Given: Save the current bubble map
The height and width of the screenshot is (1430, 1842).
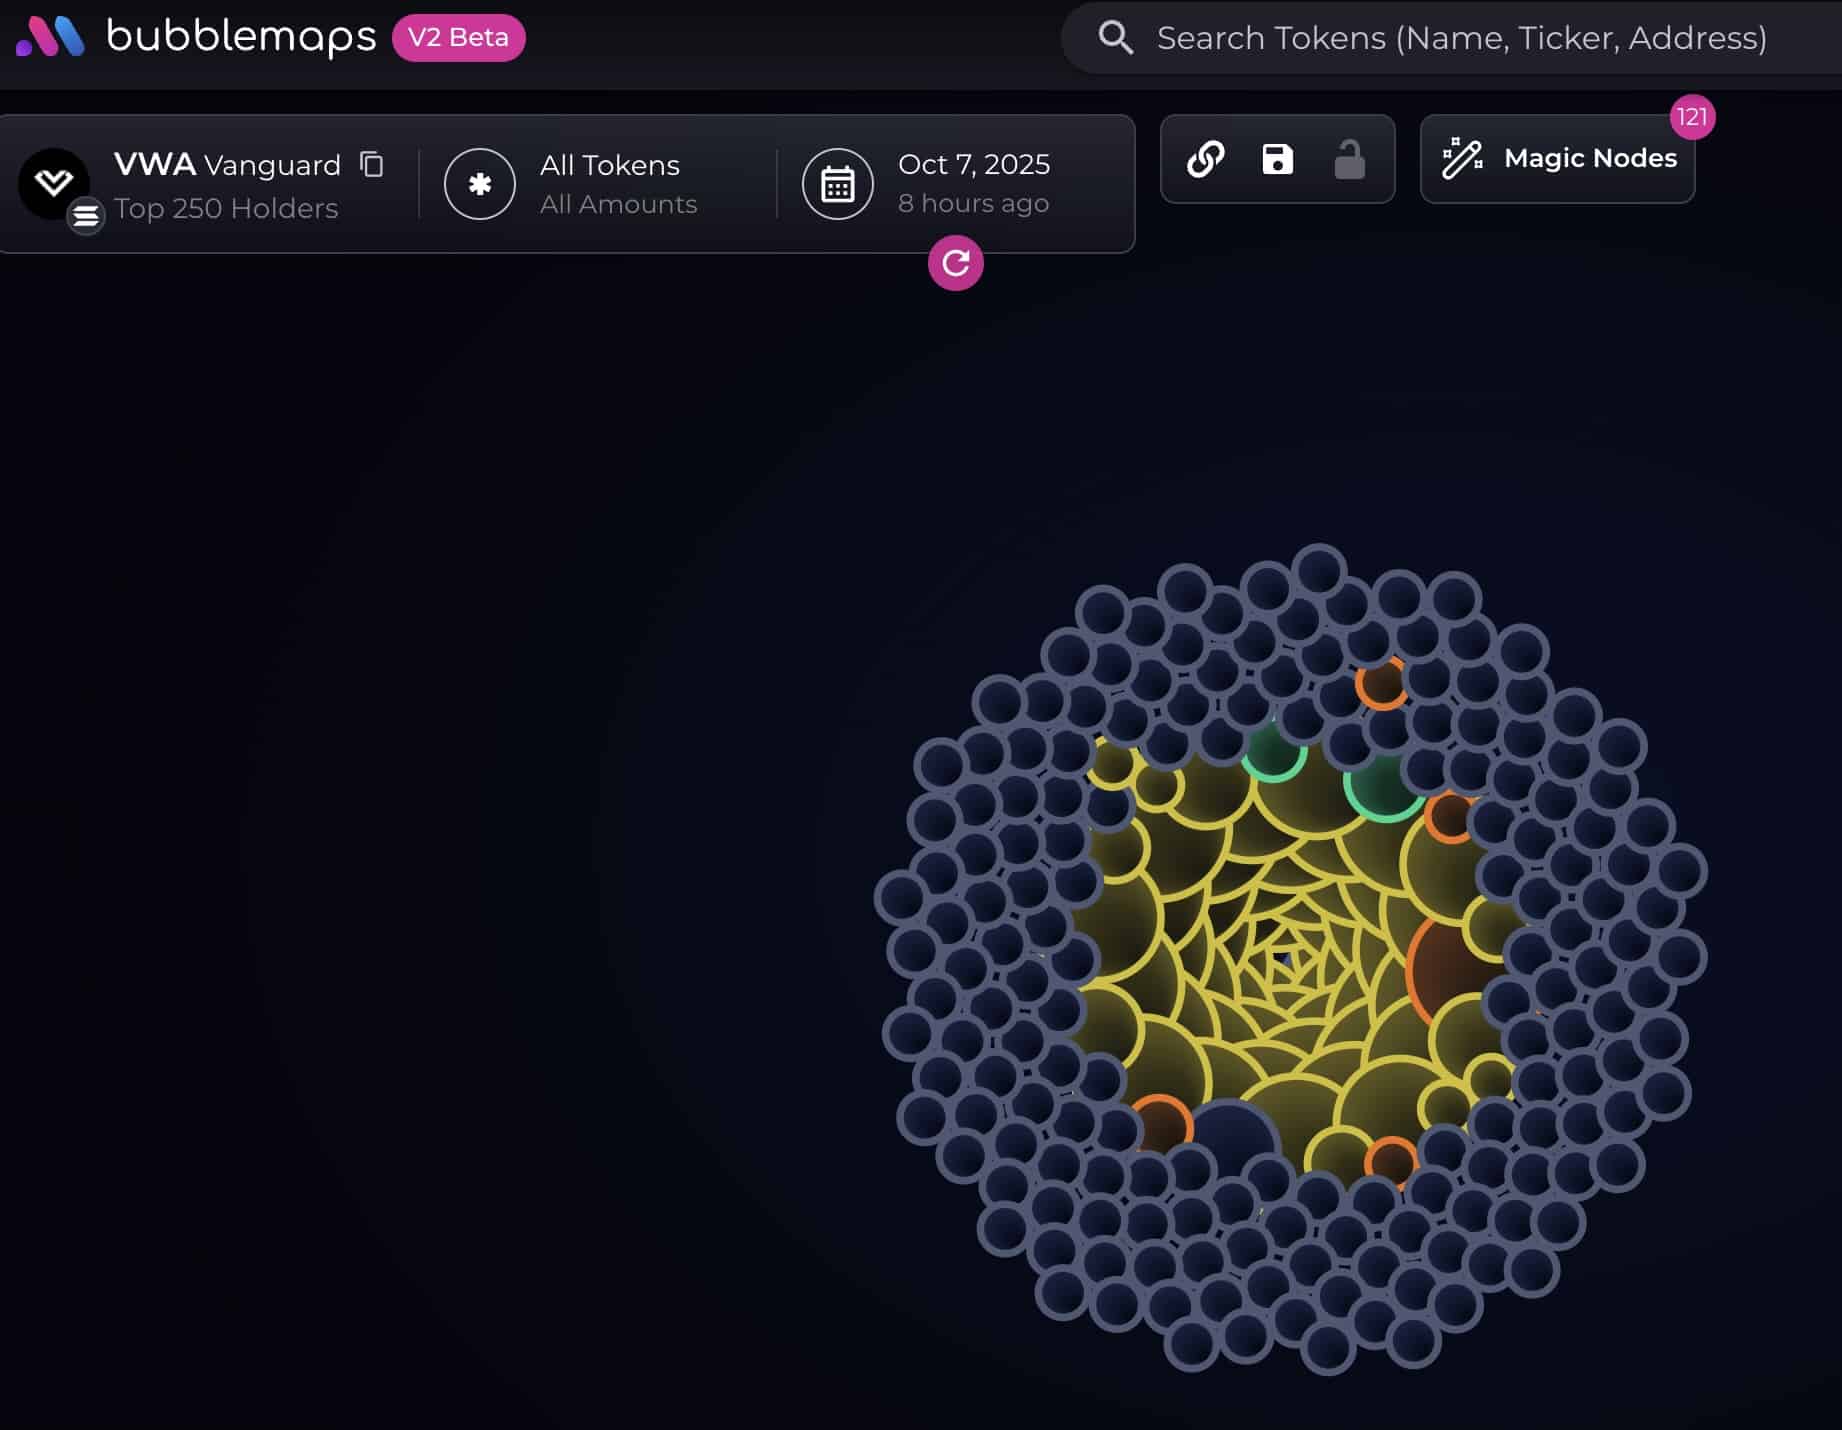Looking at the screenshot, I should coord(1277,159).
